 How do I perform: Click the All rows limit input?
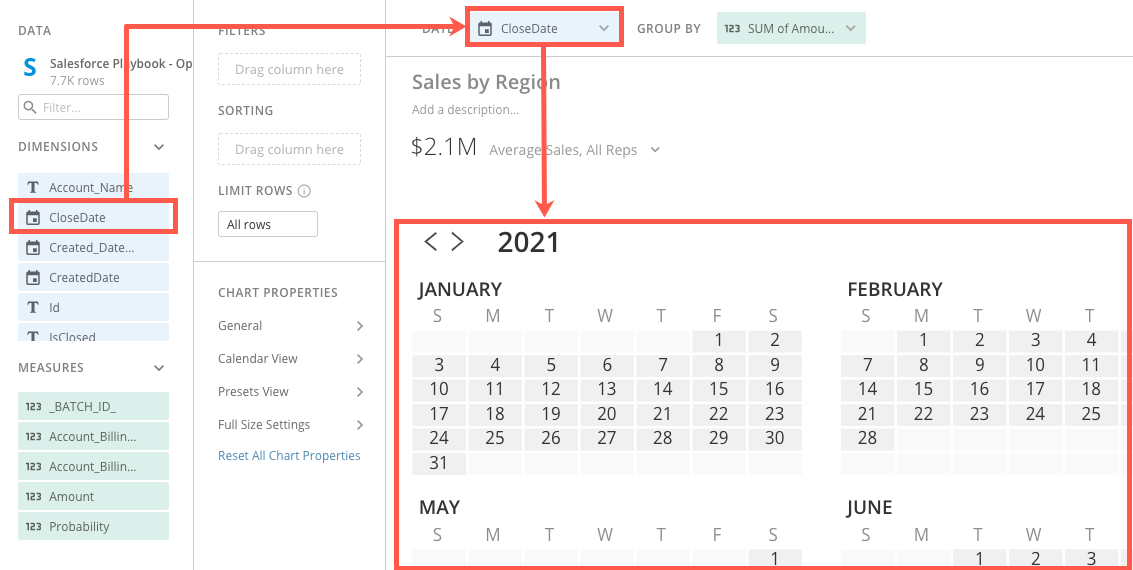click(x=267, y=224)
